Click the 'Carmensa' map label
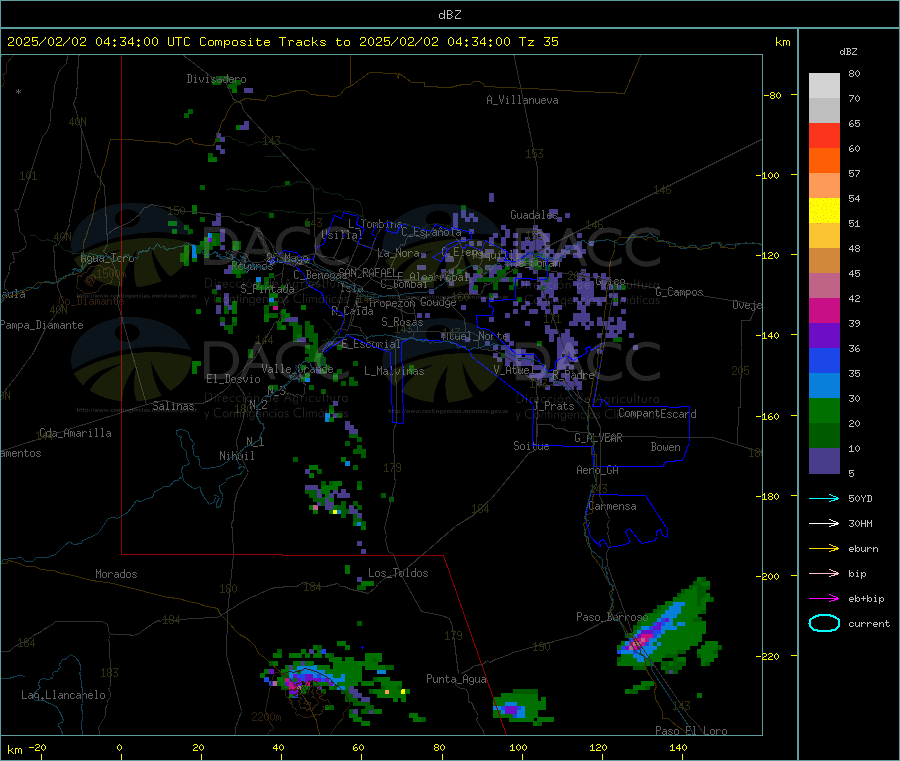 pos(612,506)
